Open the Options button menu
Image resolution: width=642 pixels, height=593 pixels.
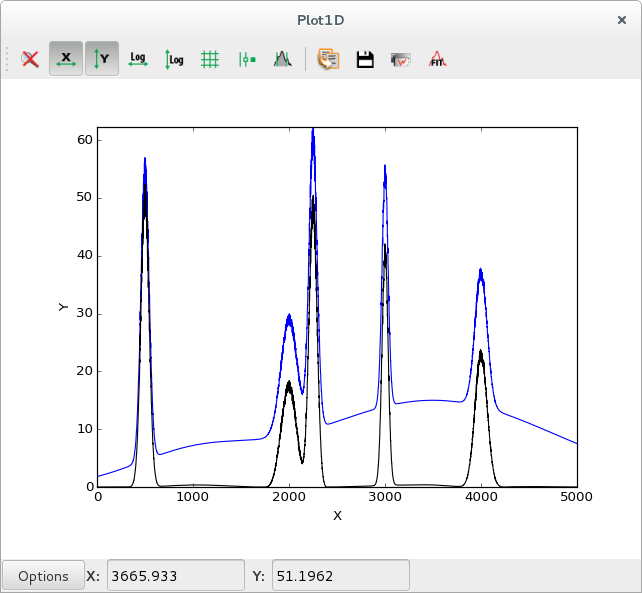(43, 576)
